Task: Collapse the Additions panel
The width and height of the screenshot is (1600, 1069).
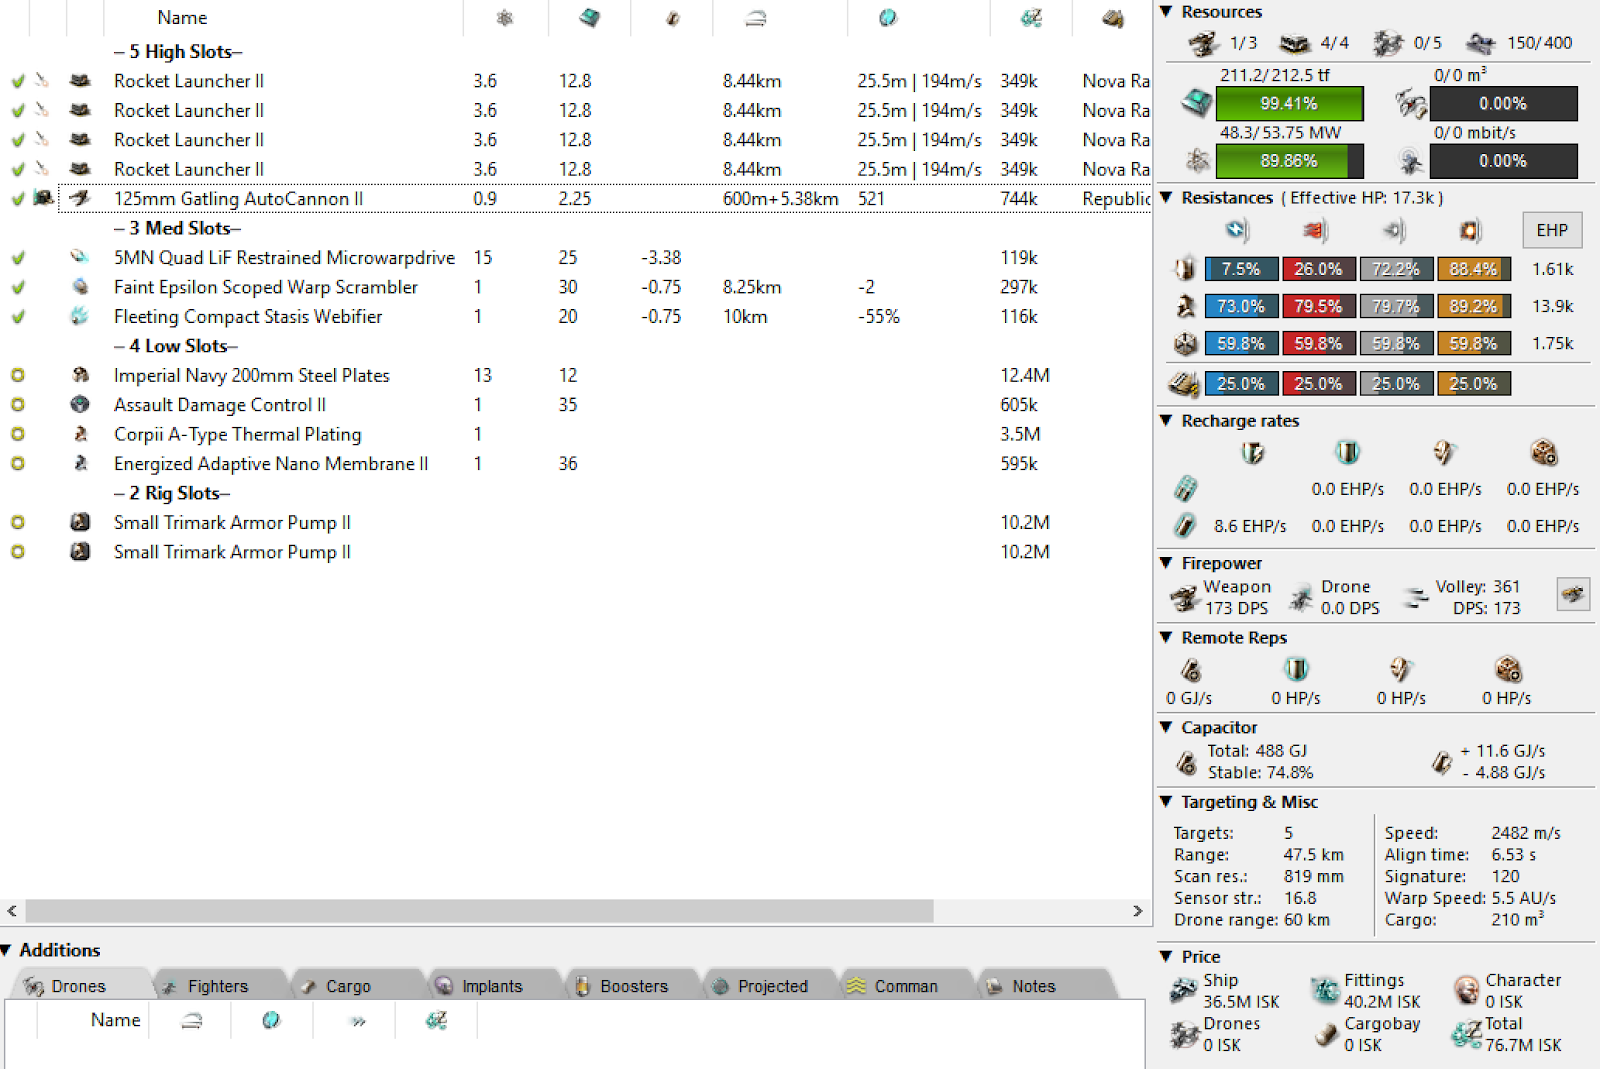Action: point(6,950)
